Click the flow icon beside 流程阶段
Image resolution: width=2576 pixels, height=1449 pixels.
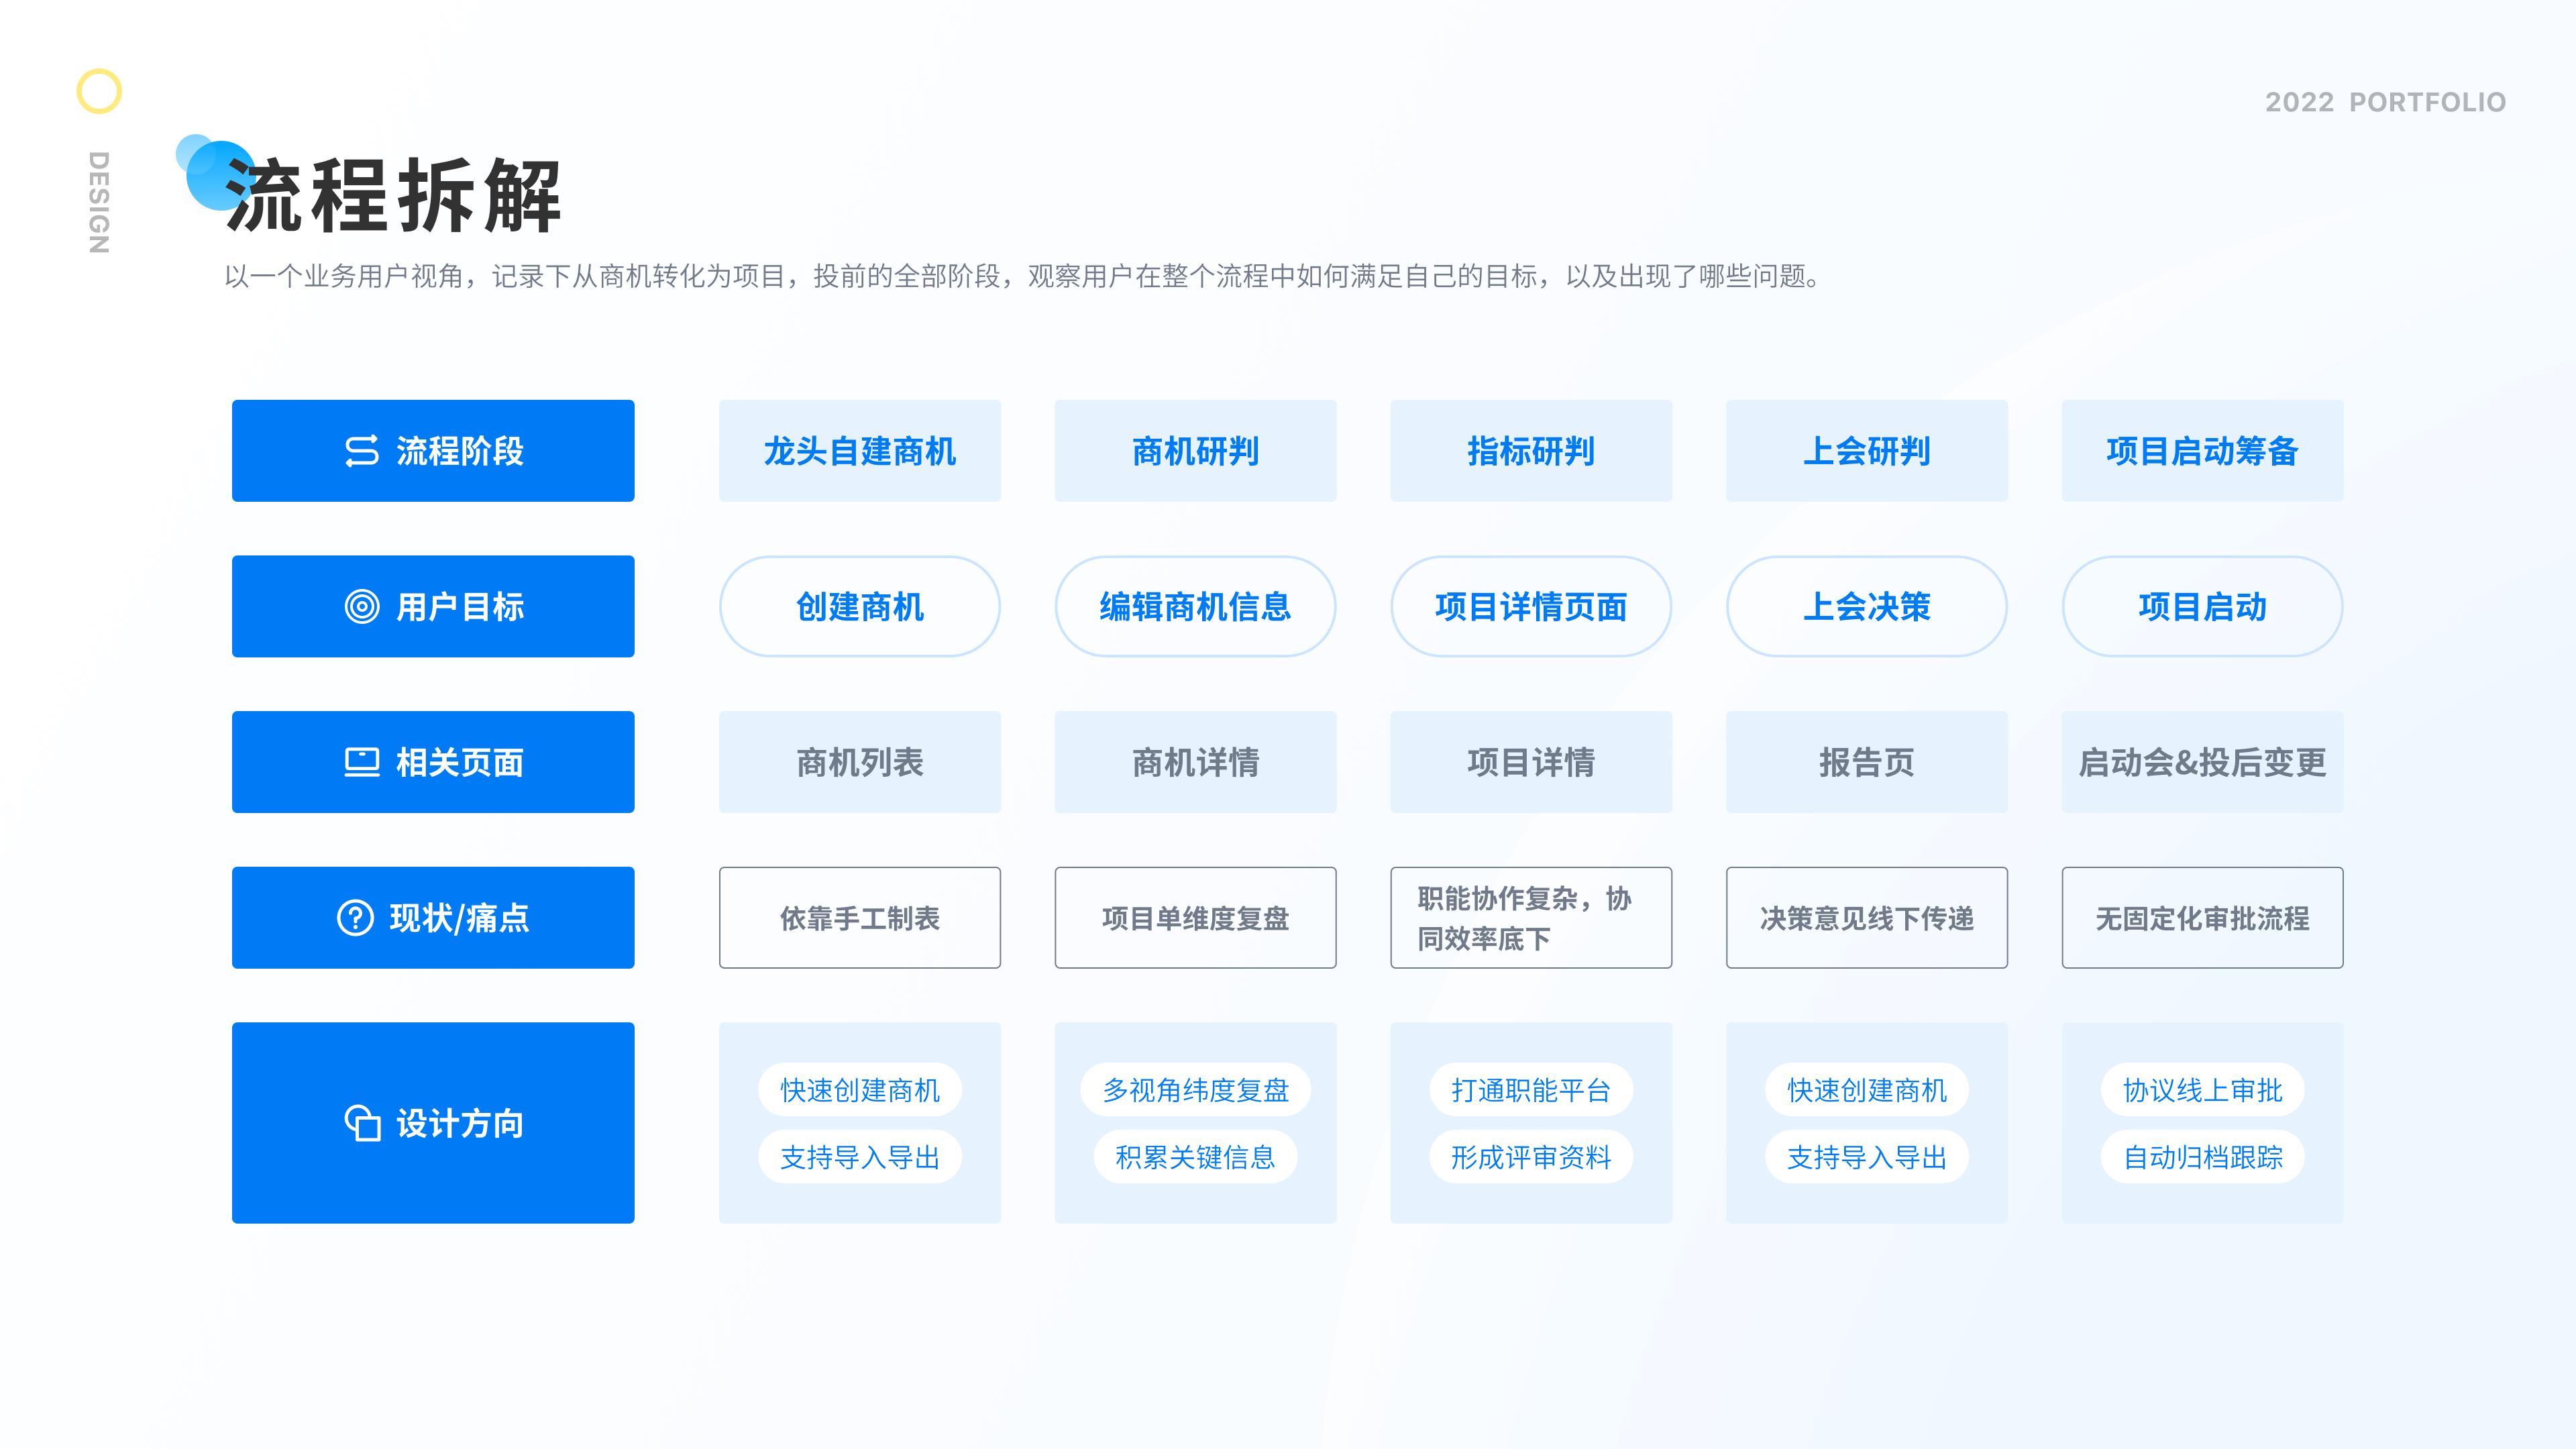pos(362,451)
